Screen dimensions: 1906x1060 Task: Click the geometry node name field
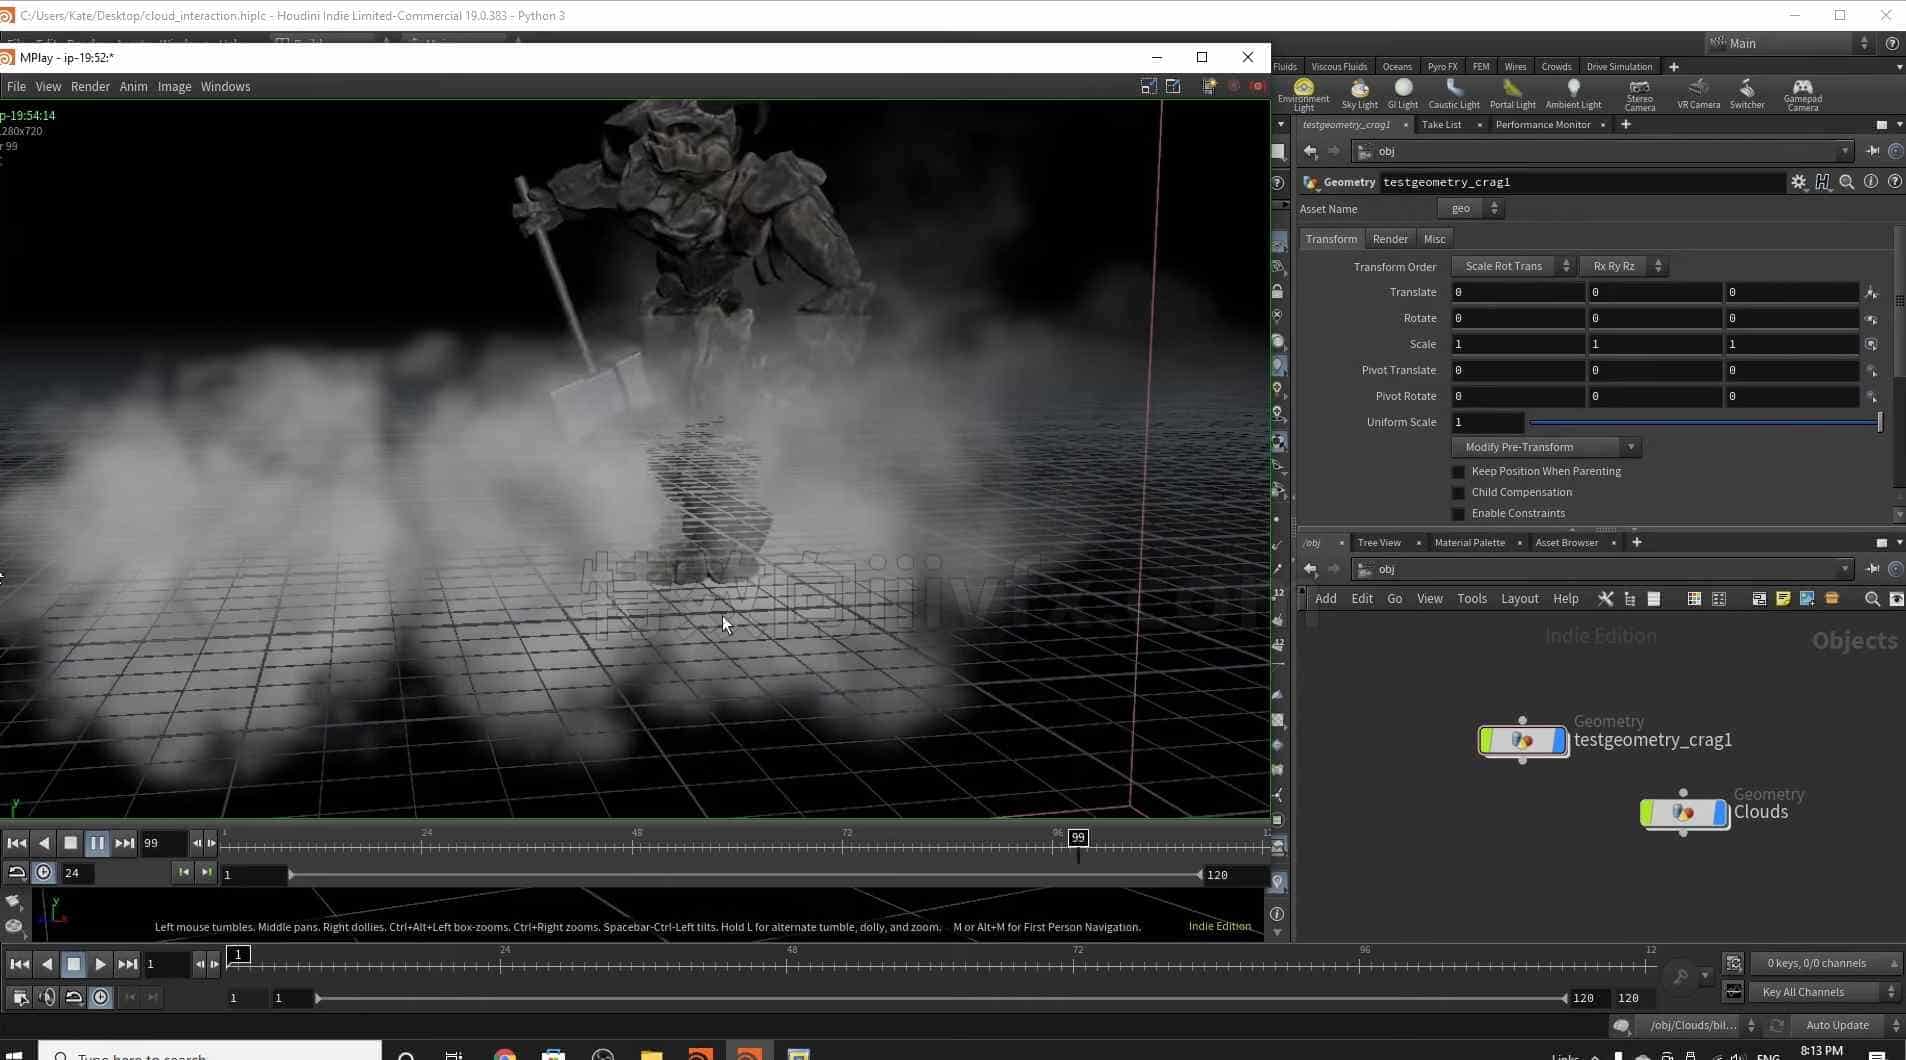click(x=1581, y=182)
